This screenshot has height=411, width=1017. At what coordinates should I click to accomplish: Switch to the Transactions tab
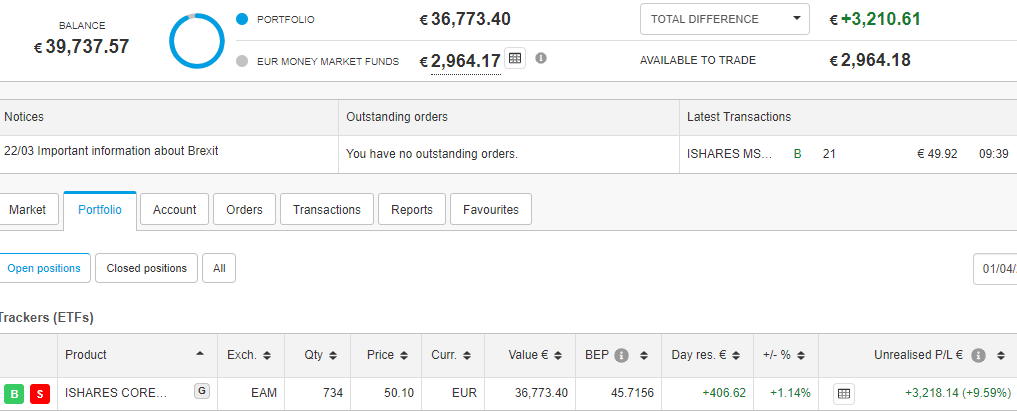(x=327, y=209)
